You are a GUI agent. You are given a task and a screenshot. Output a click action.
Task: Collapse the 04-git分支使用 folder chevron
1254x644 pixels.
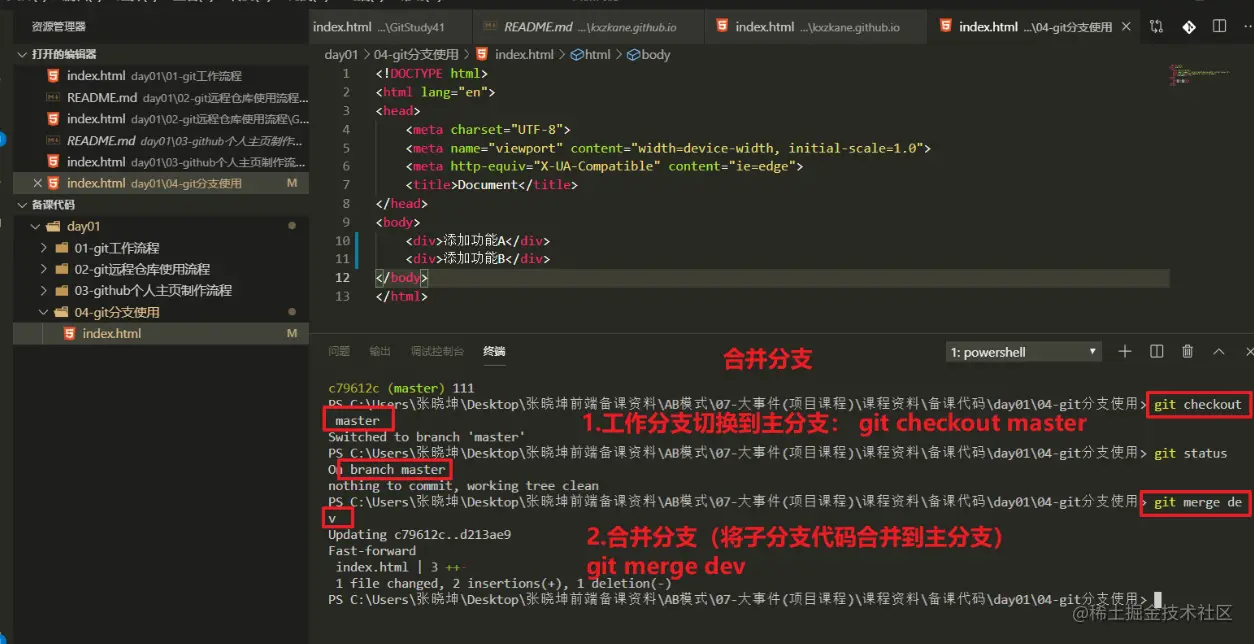click(x=44, y=312)
